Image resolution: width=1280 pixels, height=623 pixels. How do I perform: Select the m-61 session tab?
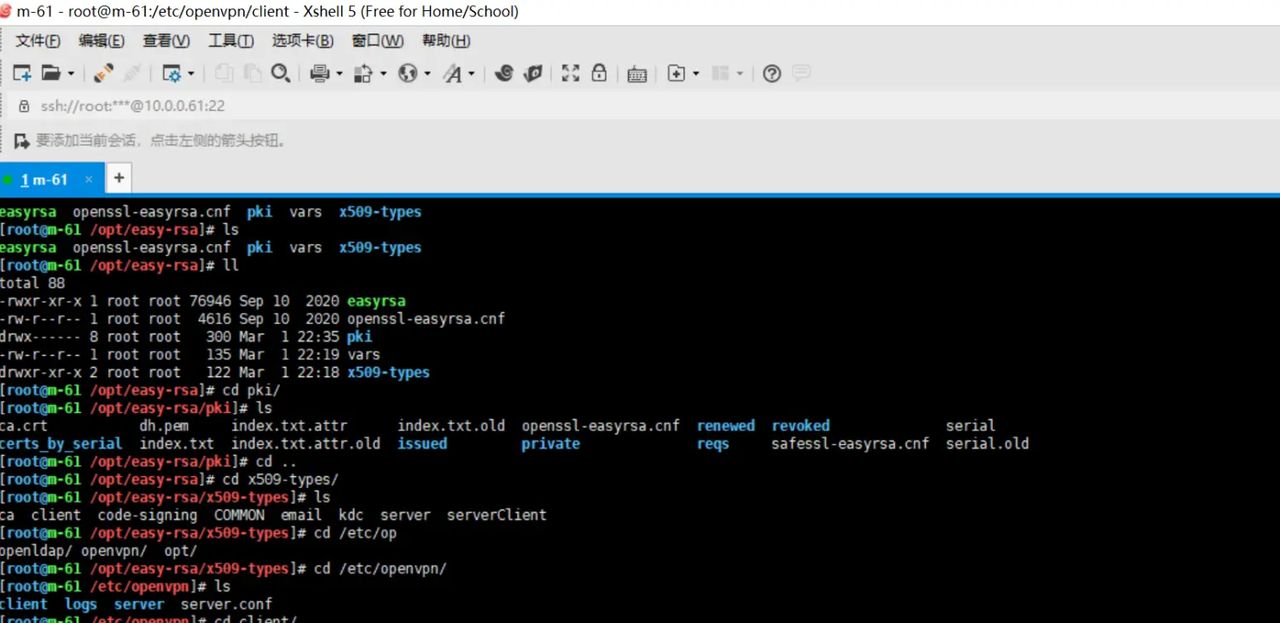[45, 179]
